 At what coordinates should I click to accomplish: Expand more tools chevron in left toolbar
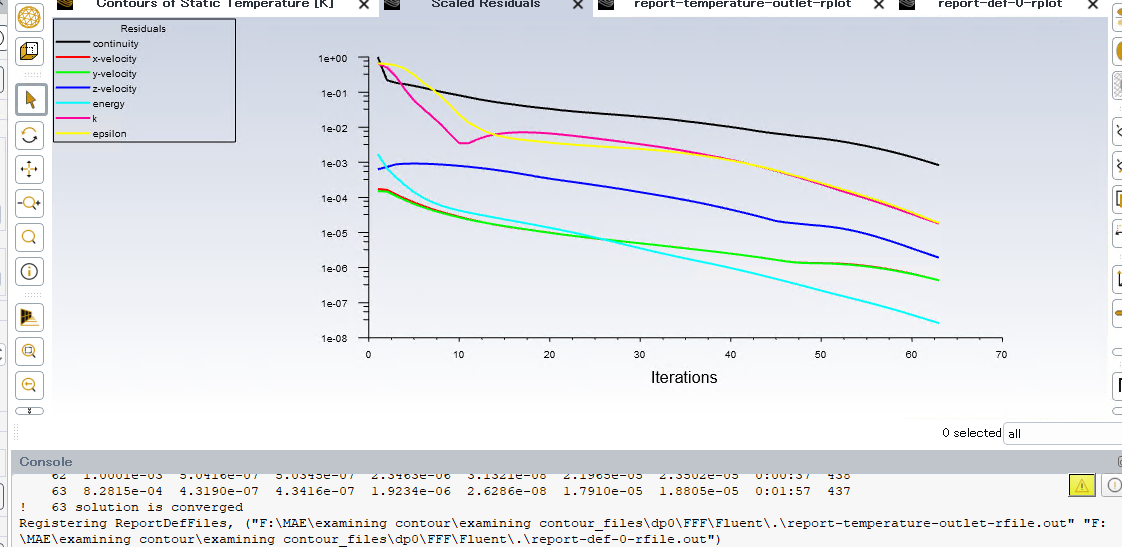(x=29, y=411)
